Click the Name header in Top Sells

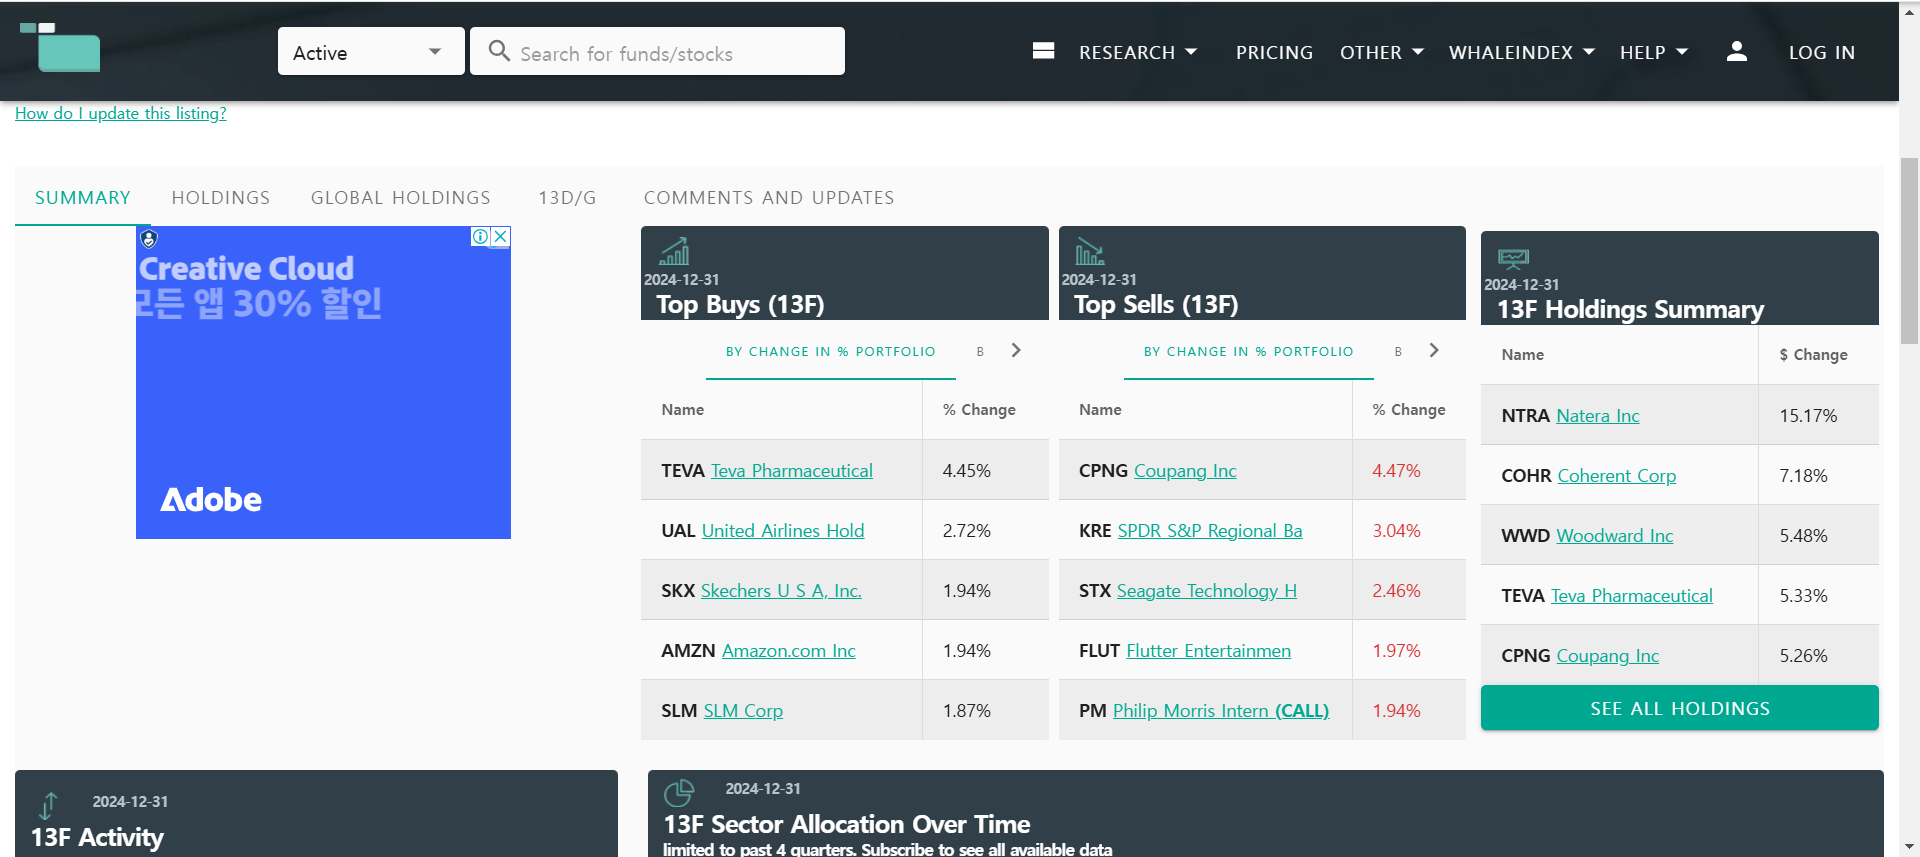coord(1100,409)
